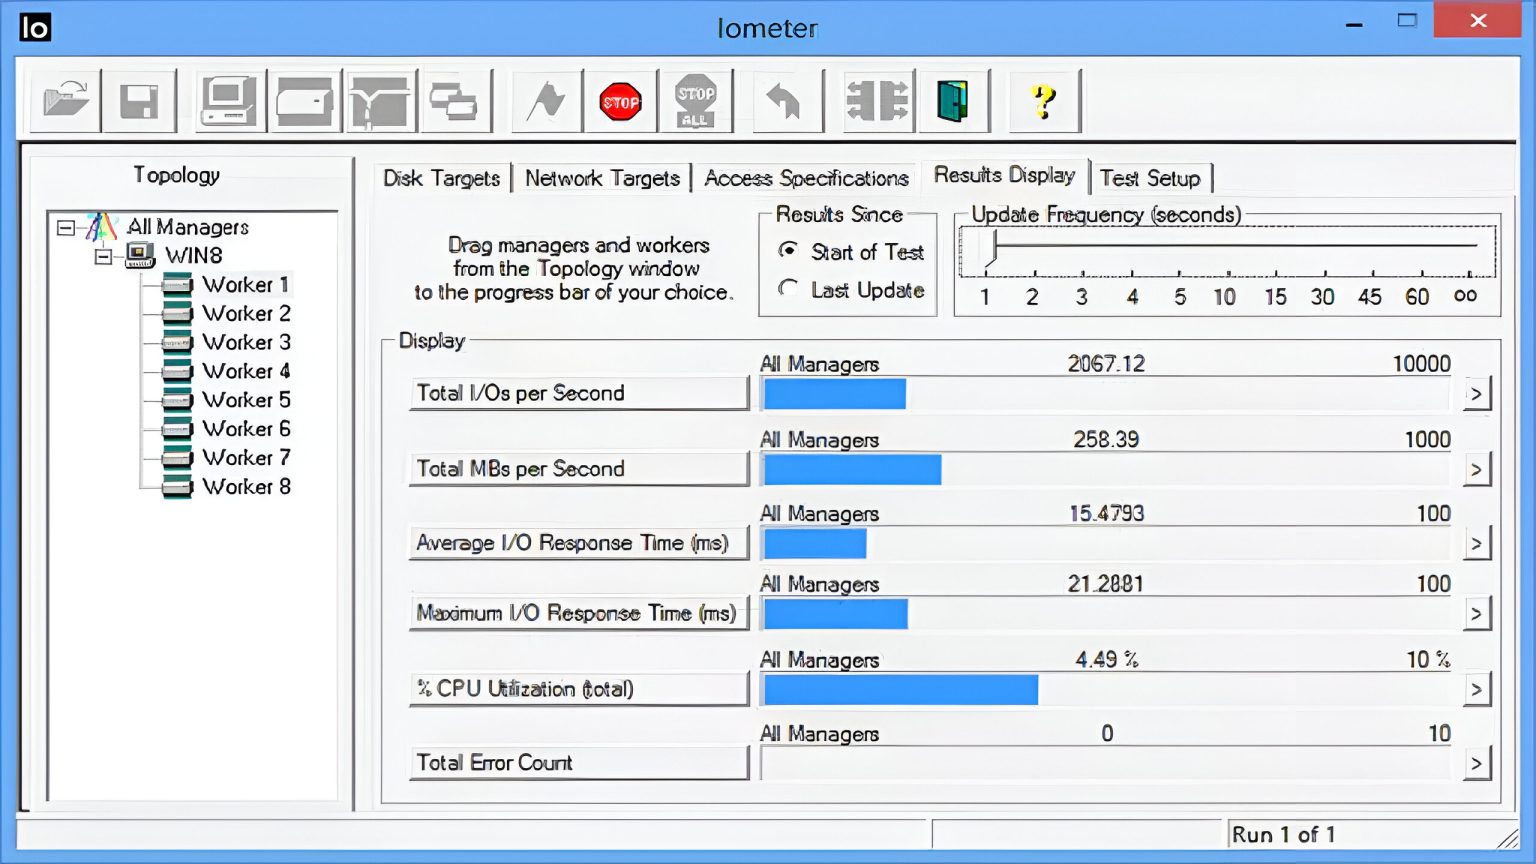Open the Access Specifications tab
Viewport: 1536px width, 864px height.
pos(806,178)
